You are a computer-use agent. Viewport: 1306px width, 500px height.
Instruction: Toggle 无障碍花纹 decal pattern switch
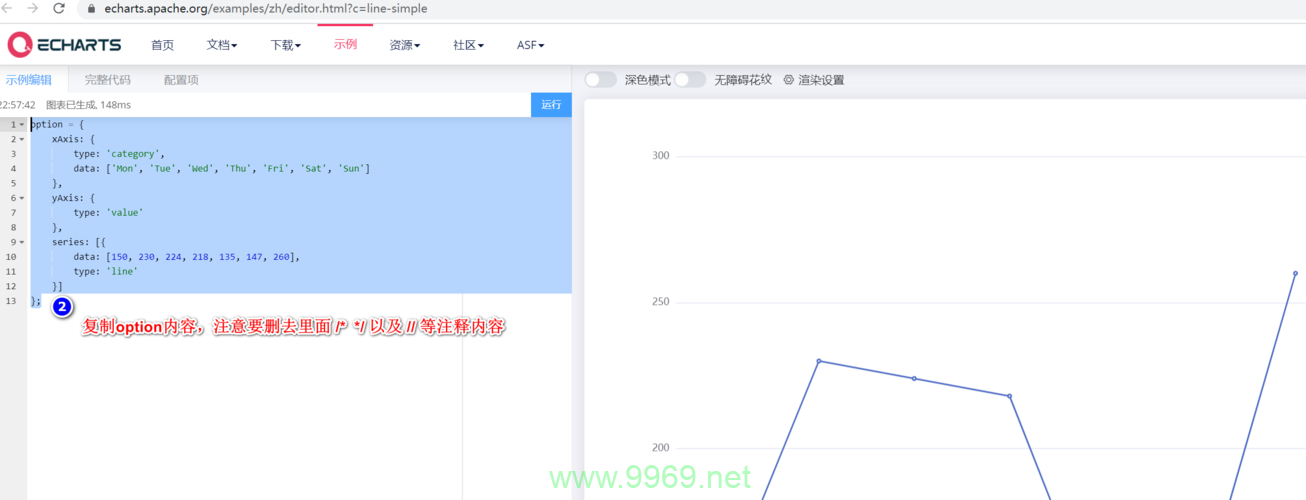[x=690, y=80]
